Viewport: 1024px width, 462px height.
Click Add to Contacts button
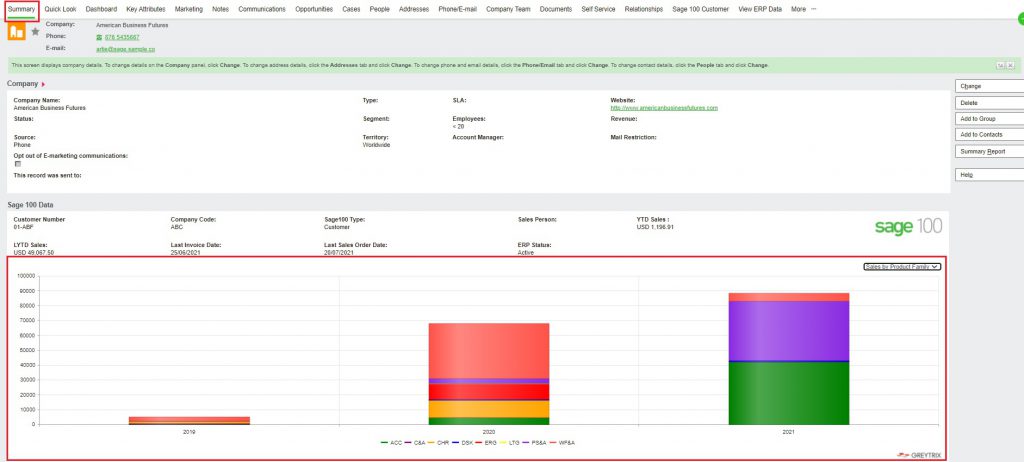[989, 135]
